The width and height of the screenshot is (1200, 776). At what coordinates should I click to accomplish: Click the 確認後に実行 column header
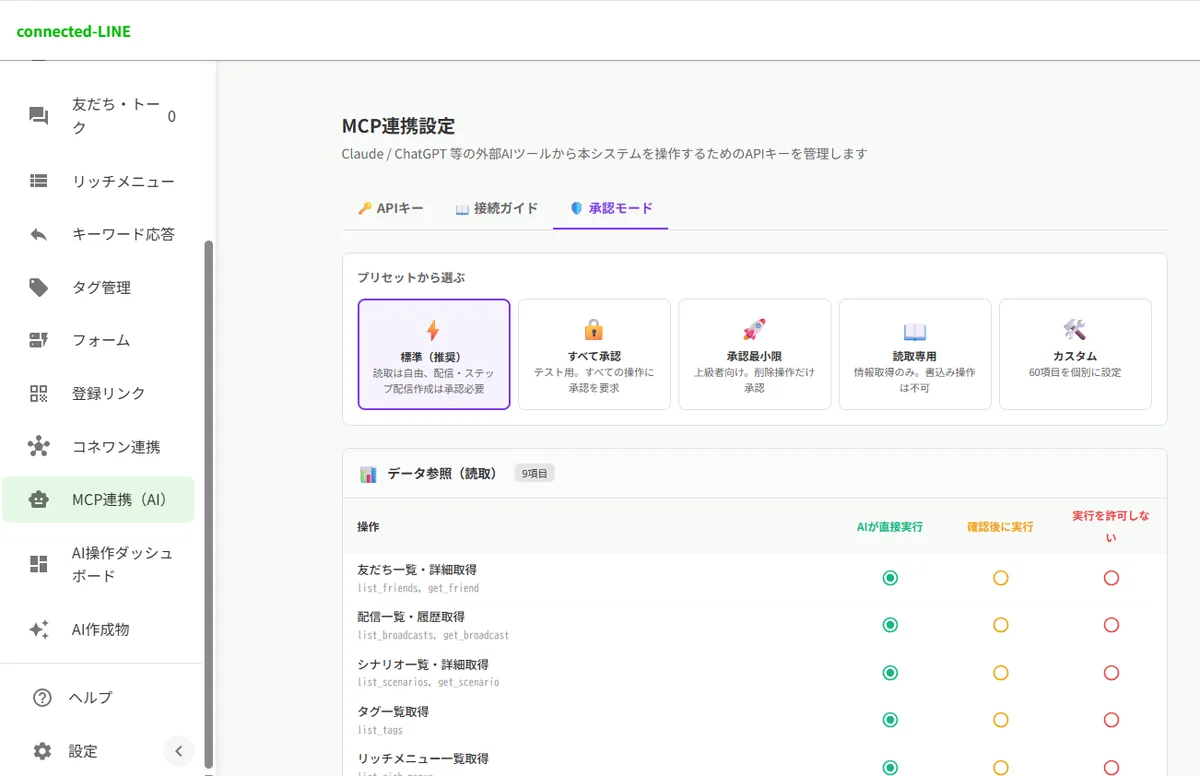click(x=1000, y=526)
